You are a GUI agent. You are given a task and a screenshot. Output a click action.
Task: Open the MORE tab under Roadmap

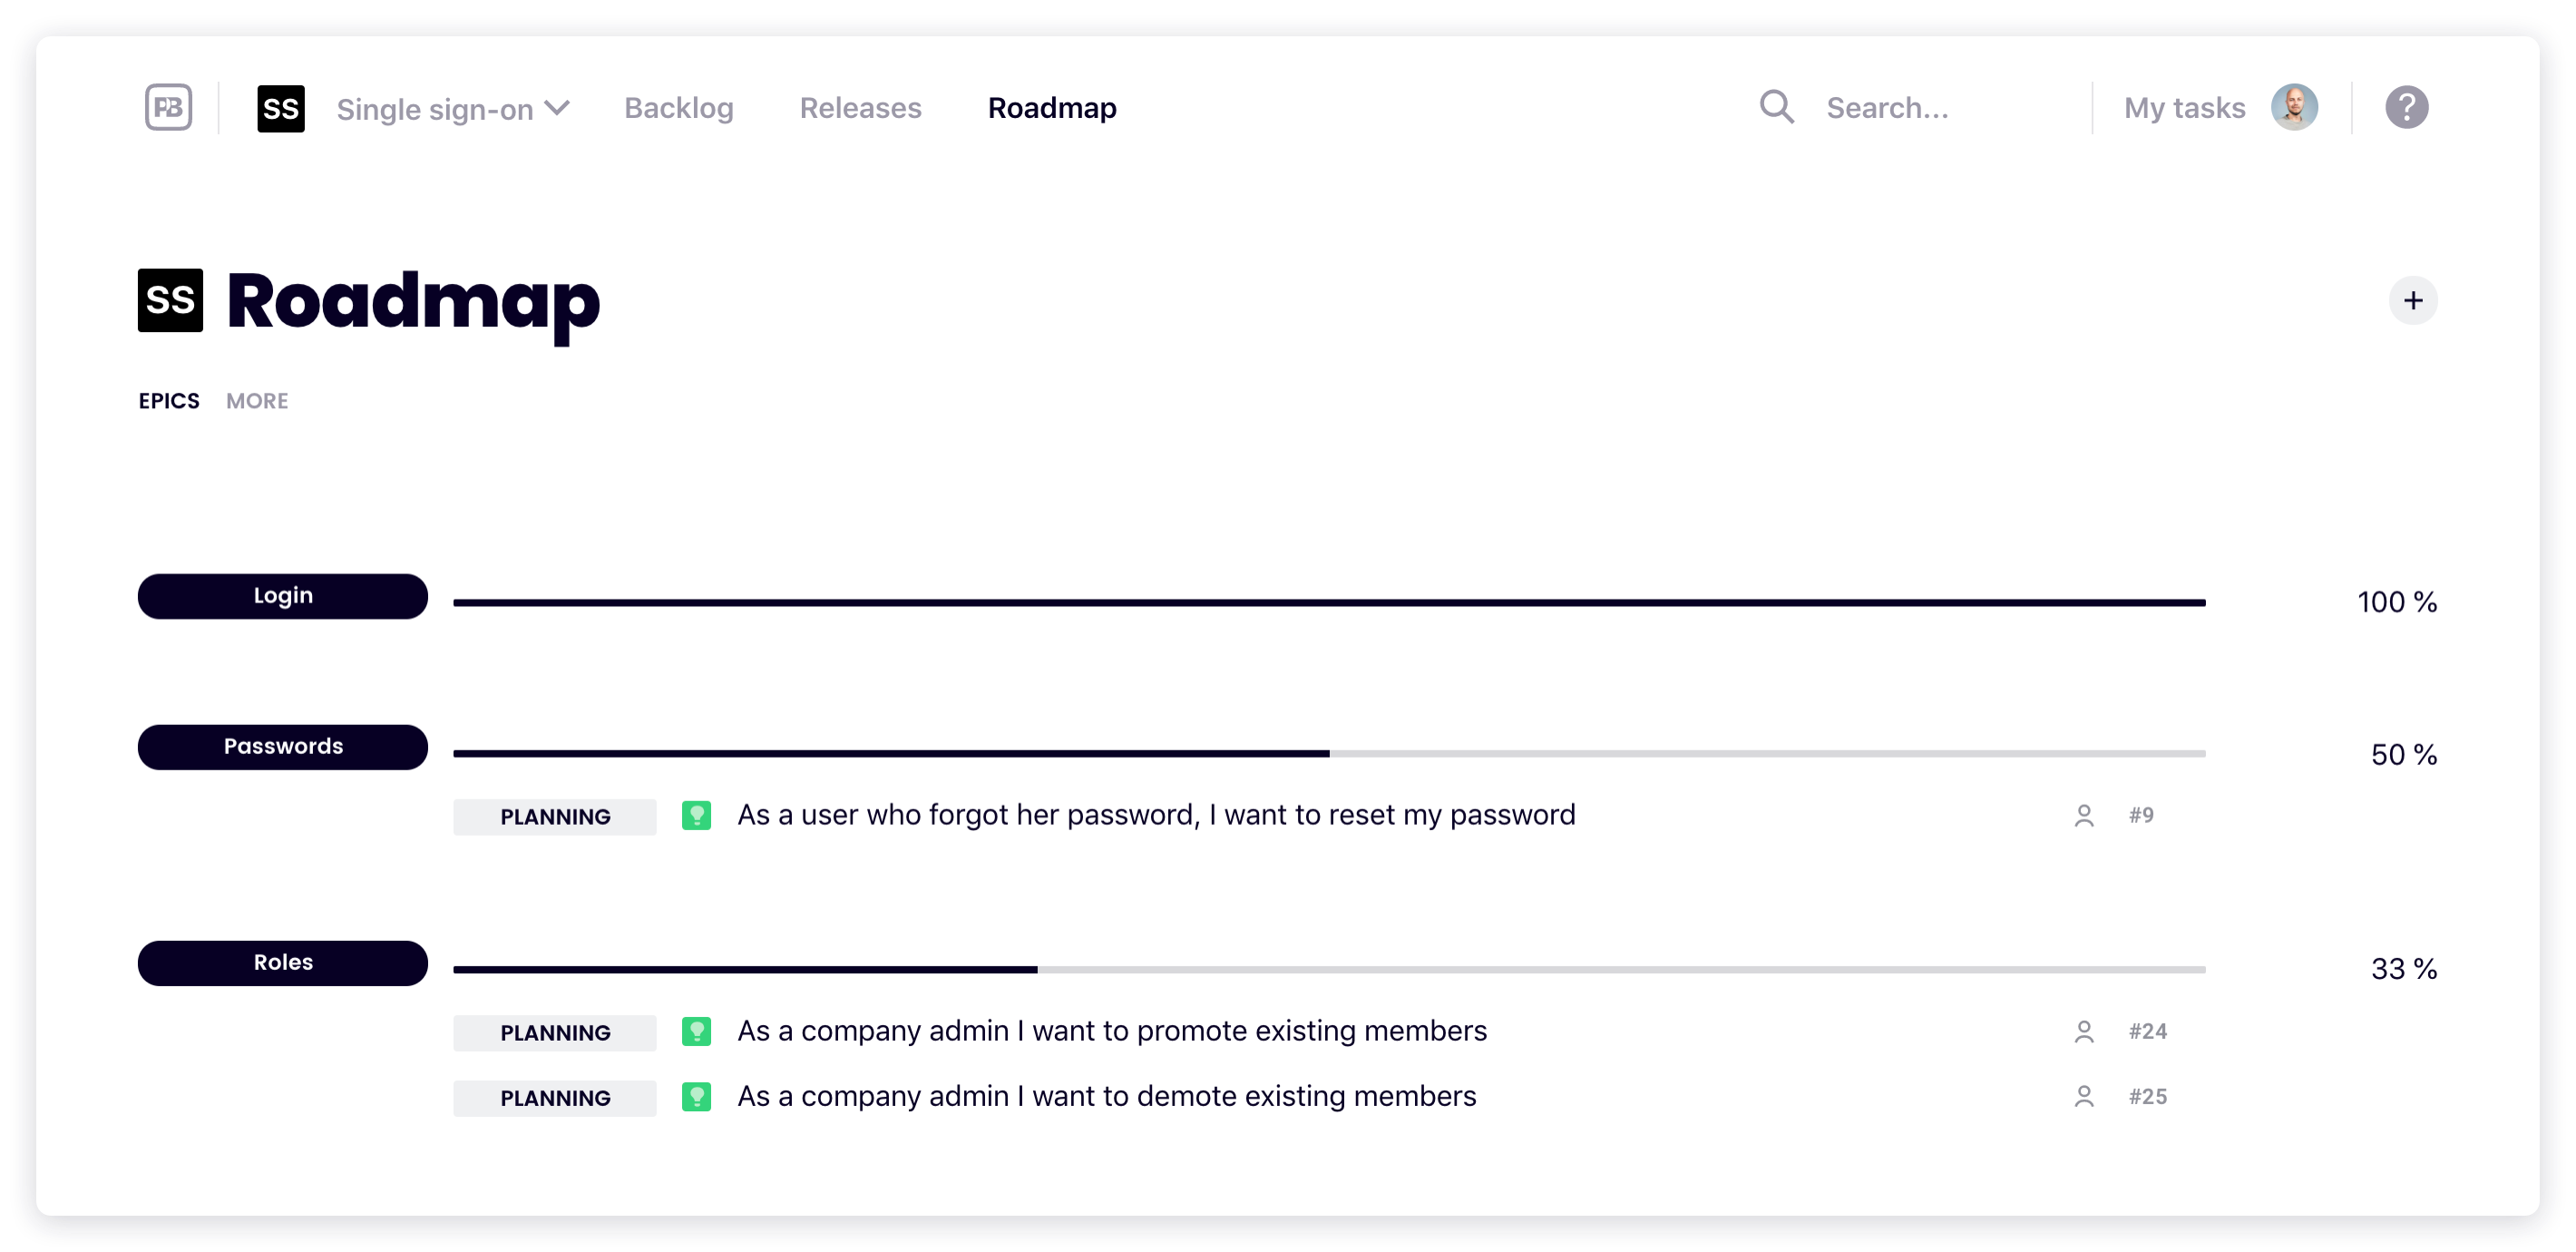[x=257, y=401]
